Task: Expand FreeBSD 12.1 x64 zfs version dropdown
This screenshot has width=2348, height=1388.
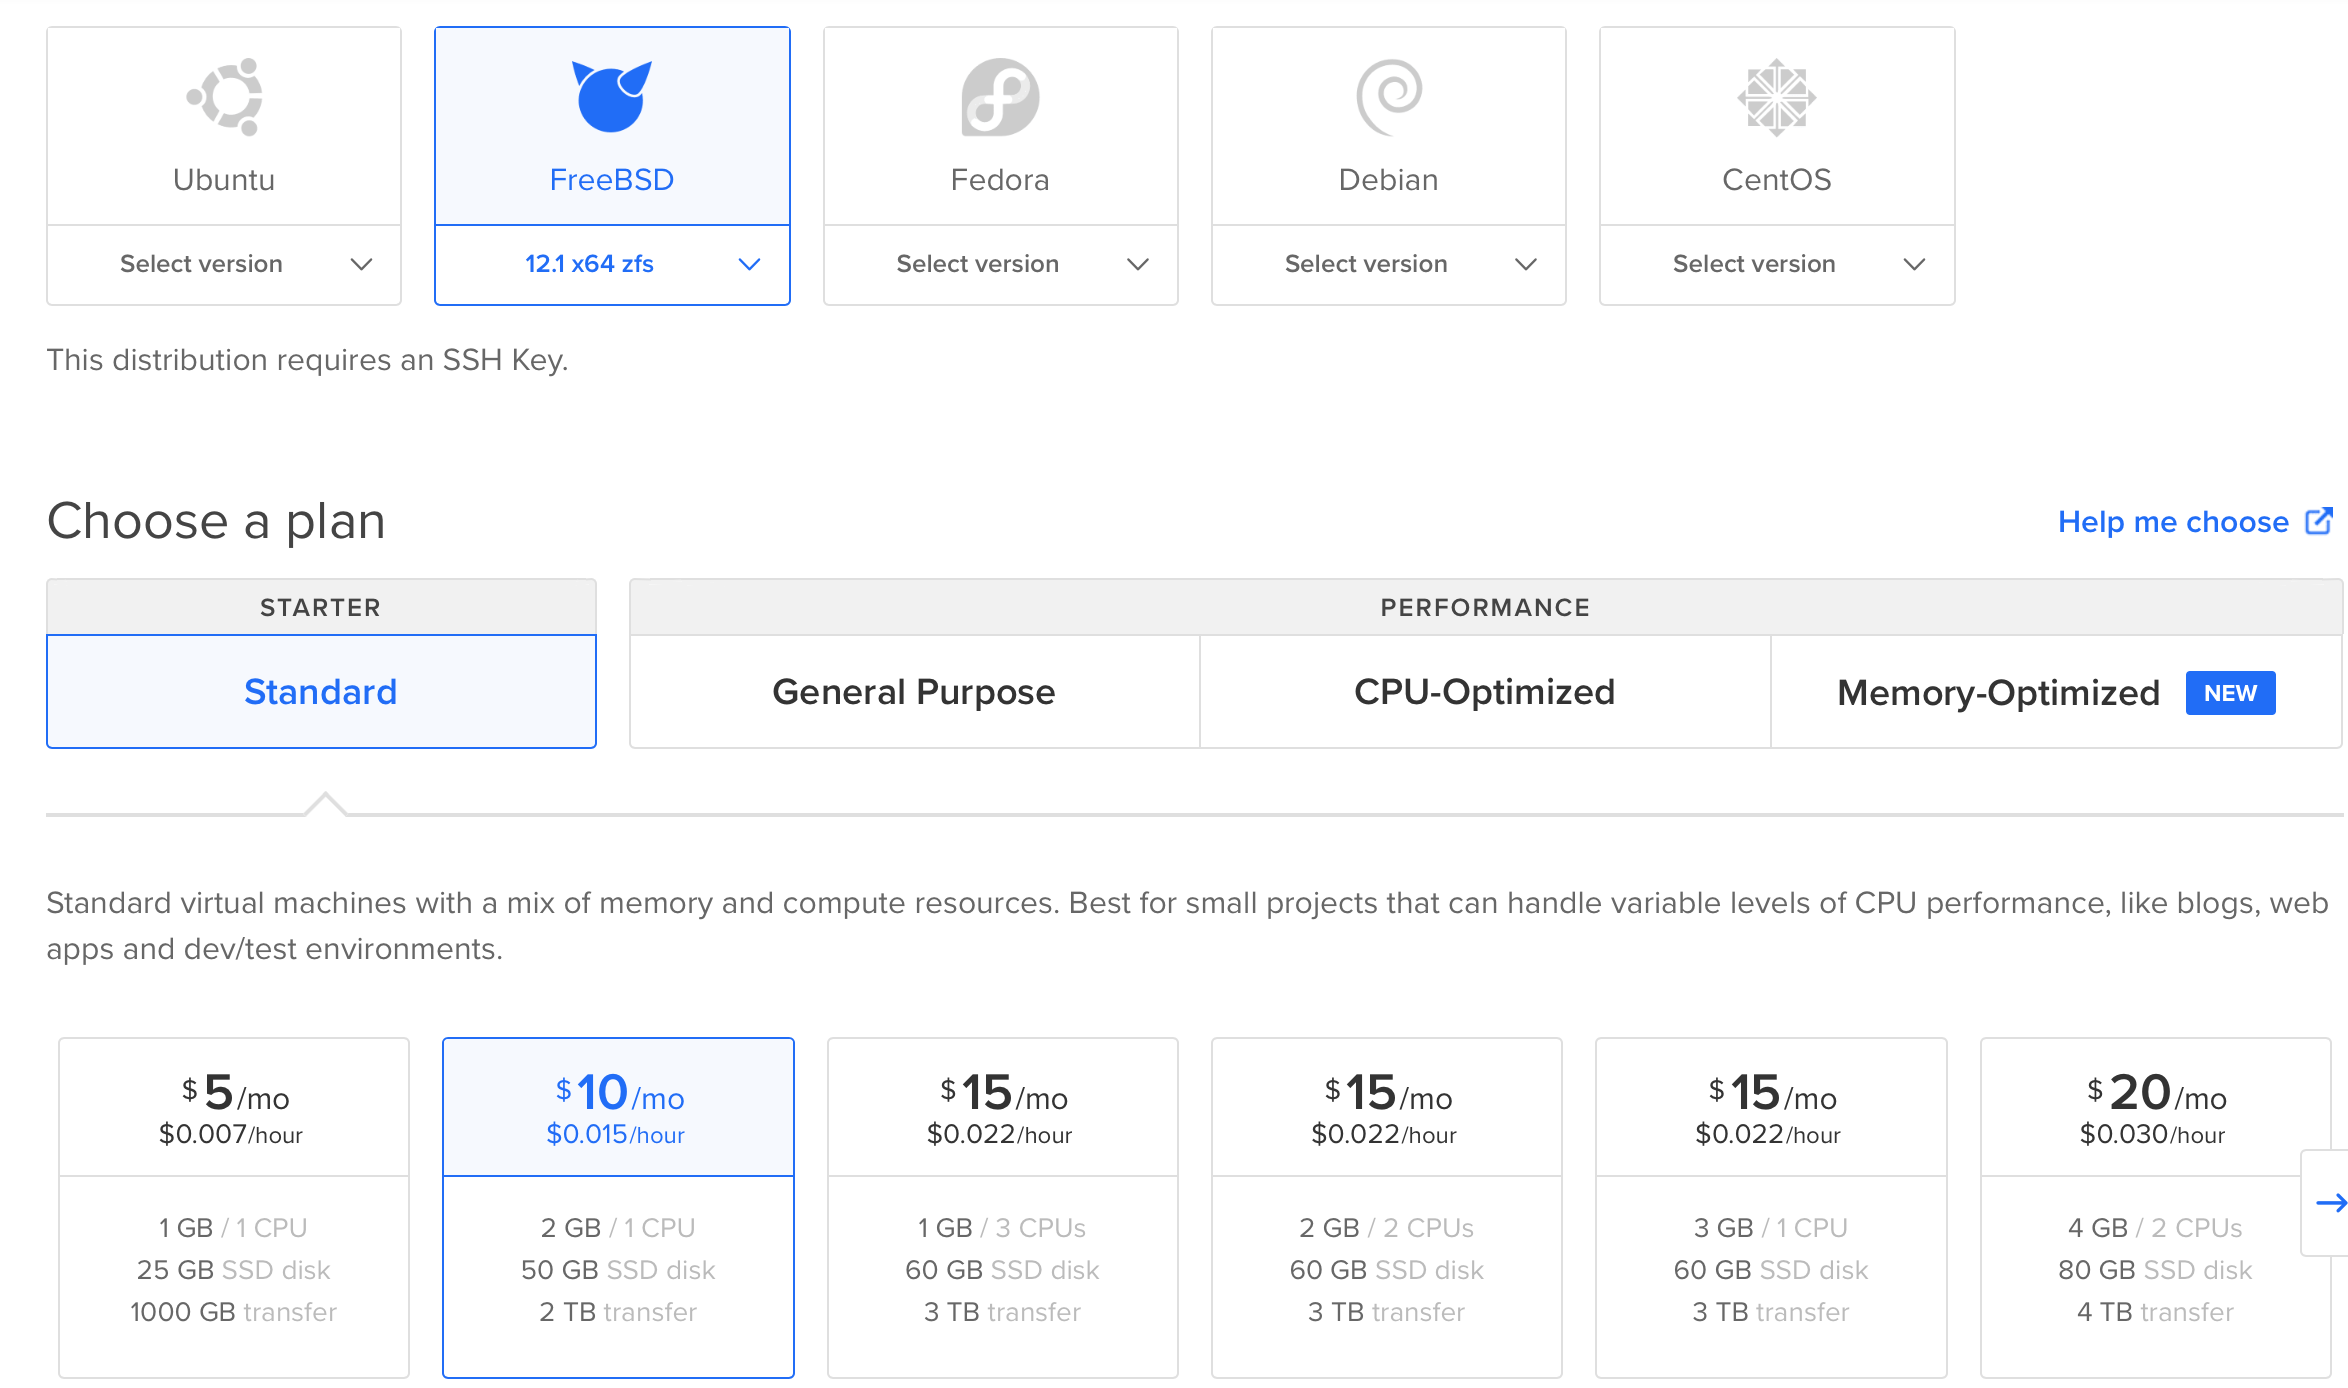Action: 612,264
